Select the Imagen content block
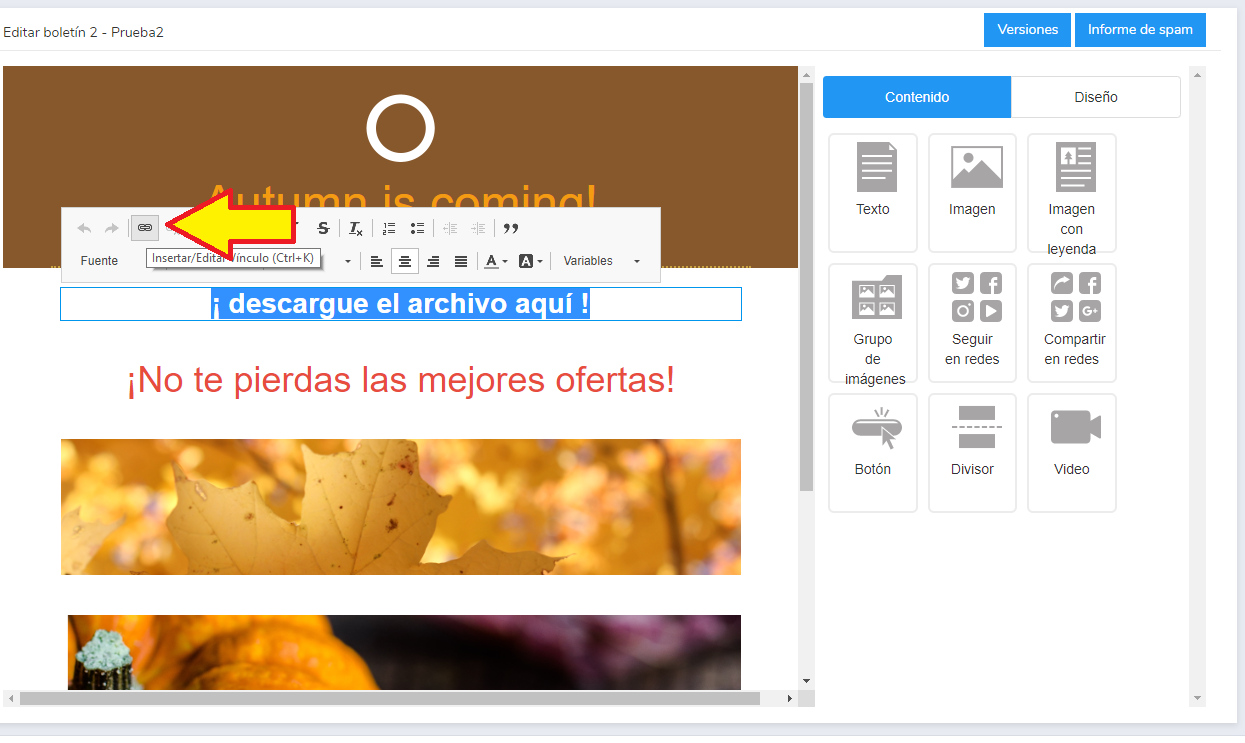This screenshot has width=1245, height=743. point(972,193)
